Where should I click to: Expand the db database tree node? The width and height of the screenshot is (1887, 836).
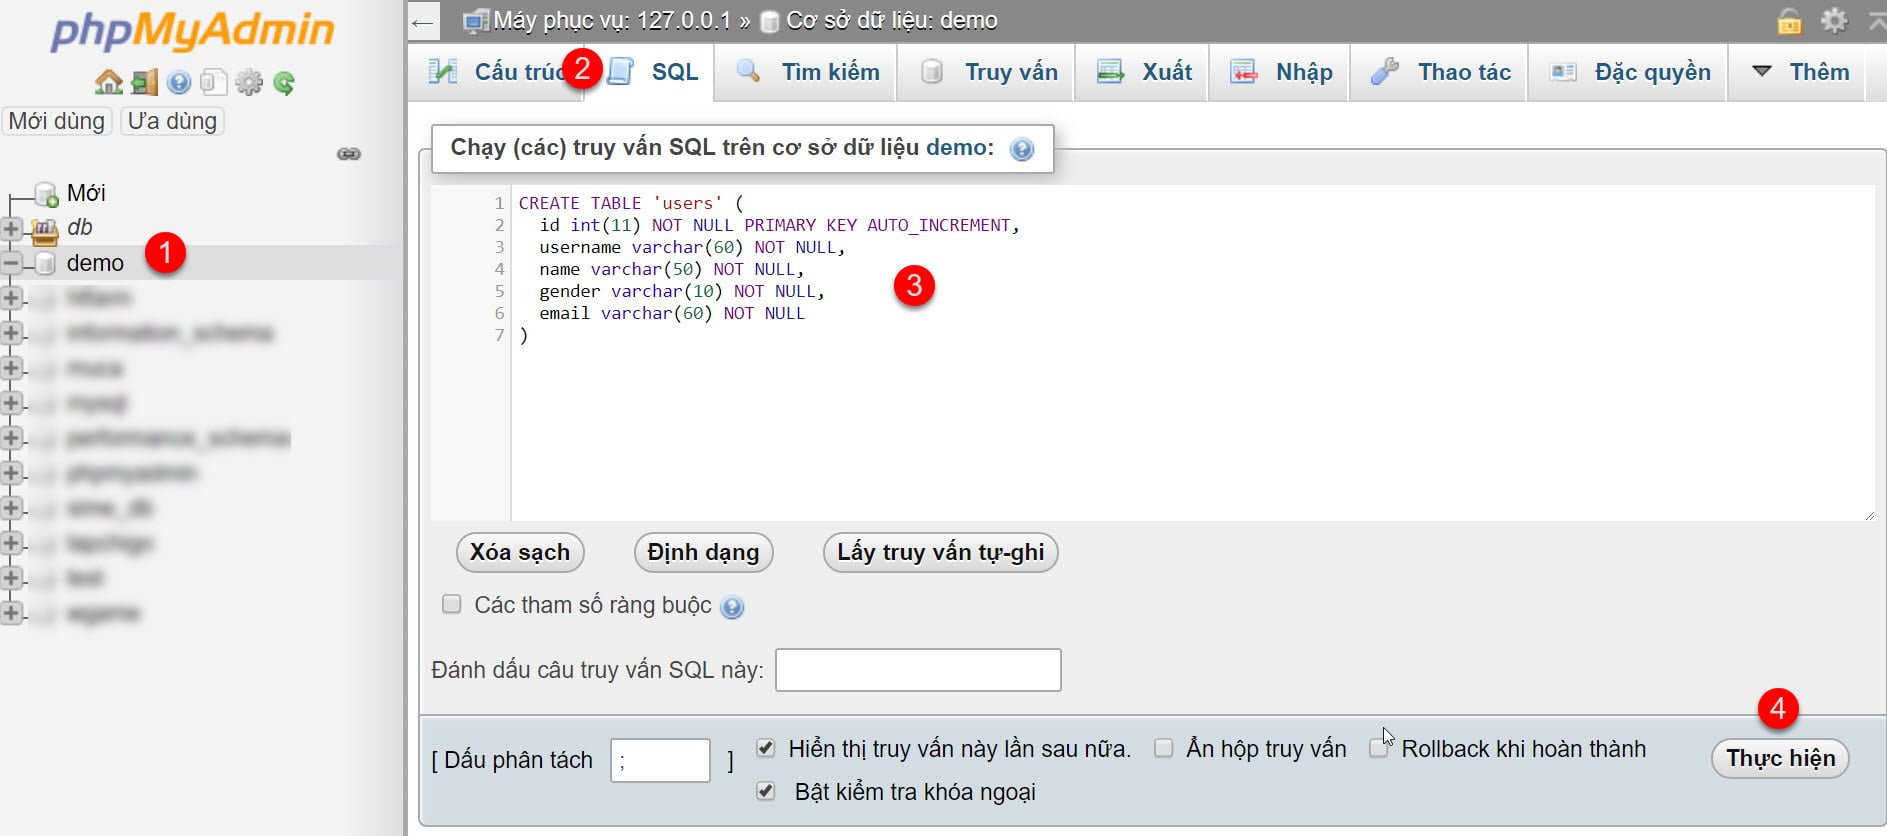pyautogui.click(x=12, y=228)
